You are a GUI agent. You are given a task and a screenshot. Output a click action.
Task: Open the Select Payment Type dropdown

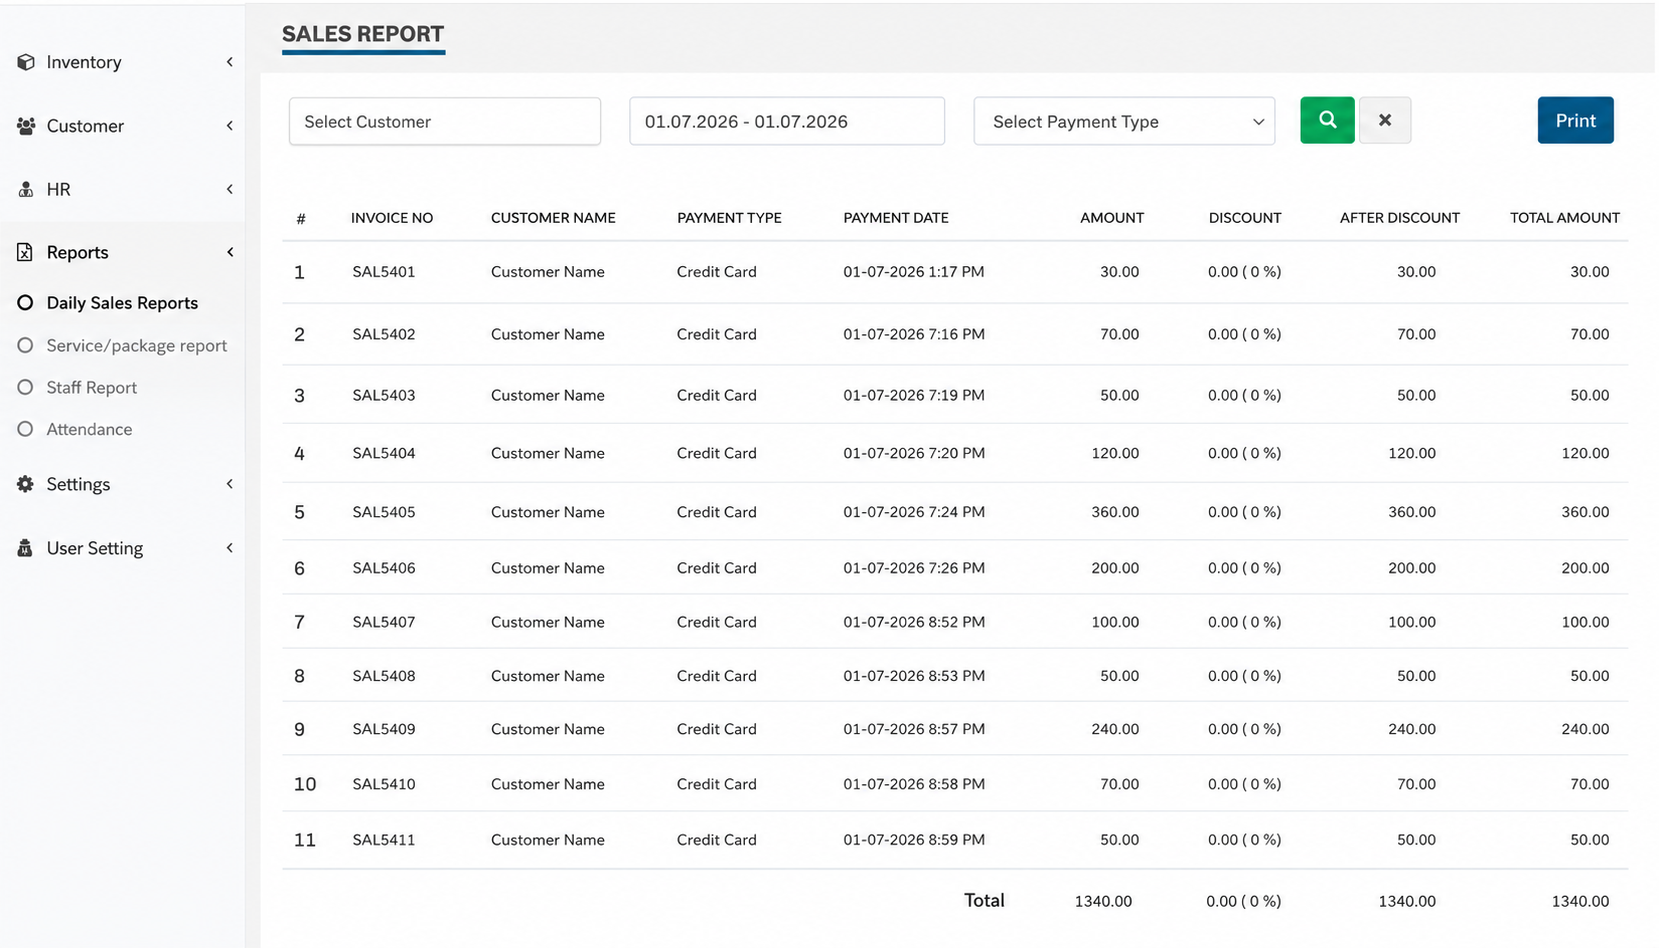coord(1124,121)
